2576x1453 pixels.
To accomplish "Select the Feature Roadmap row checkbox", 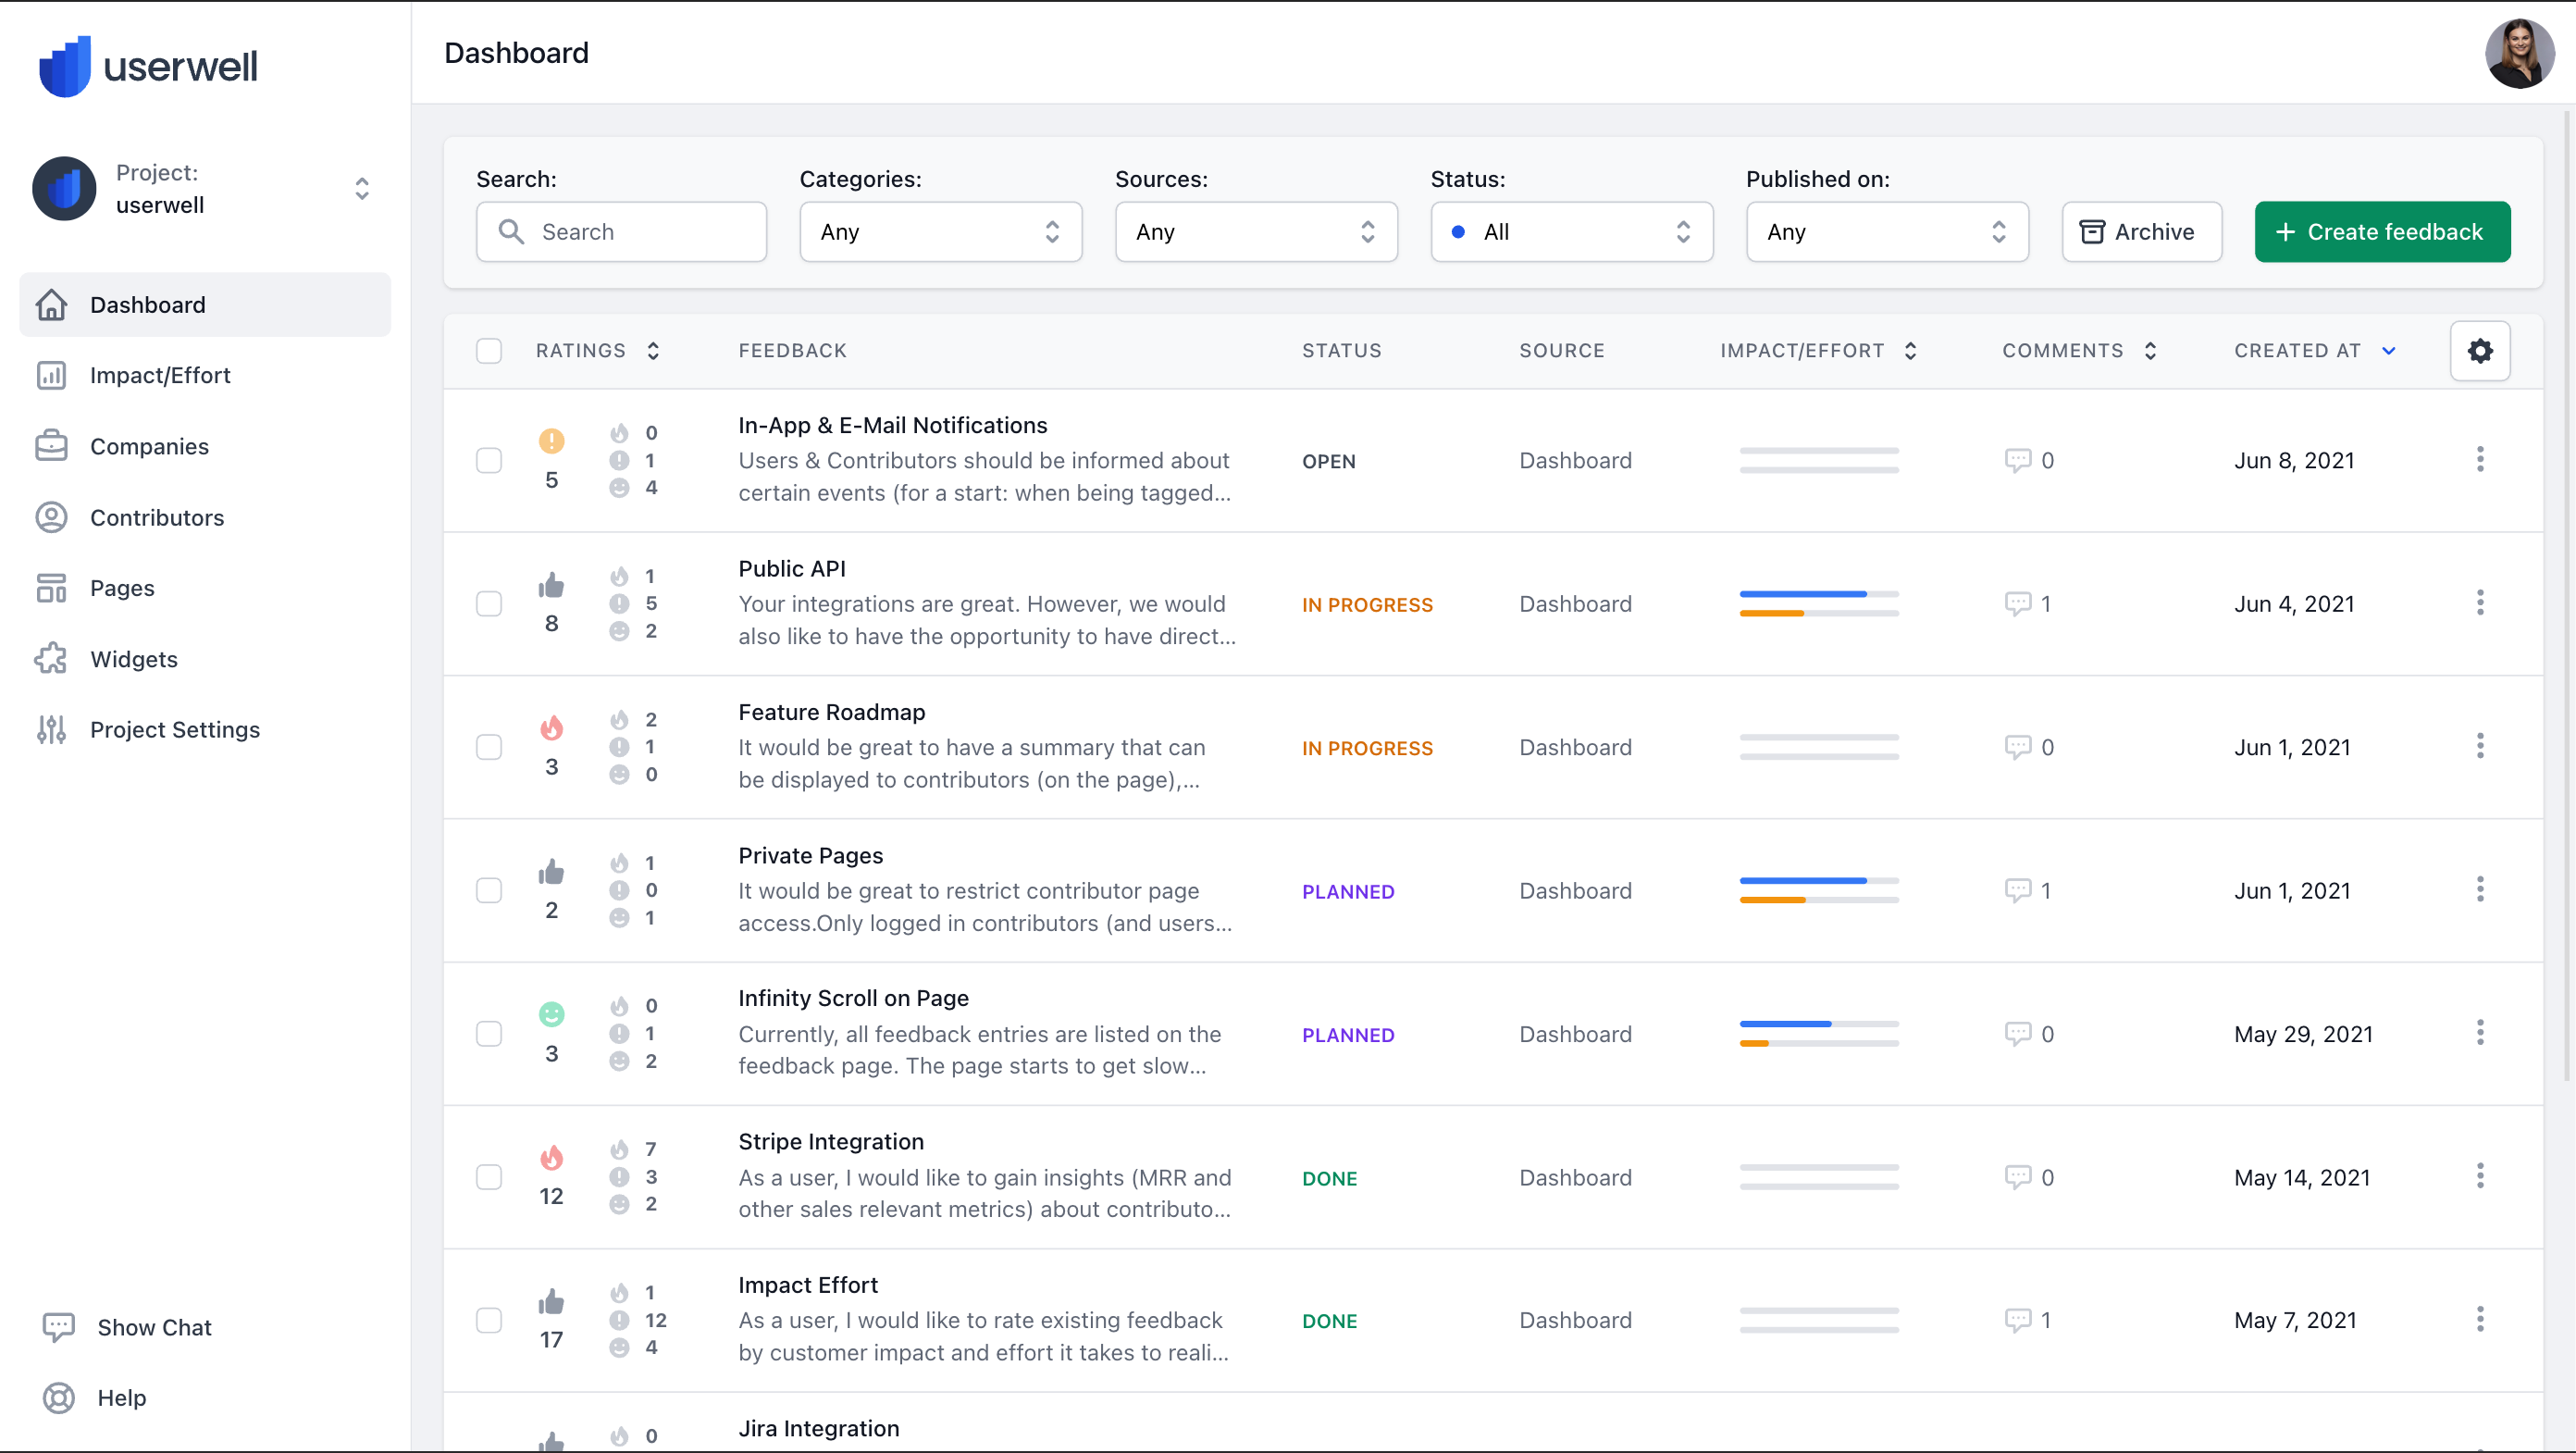I will point(489,747).
